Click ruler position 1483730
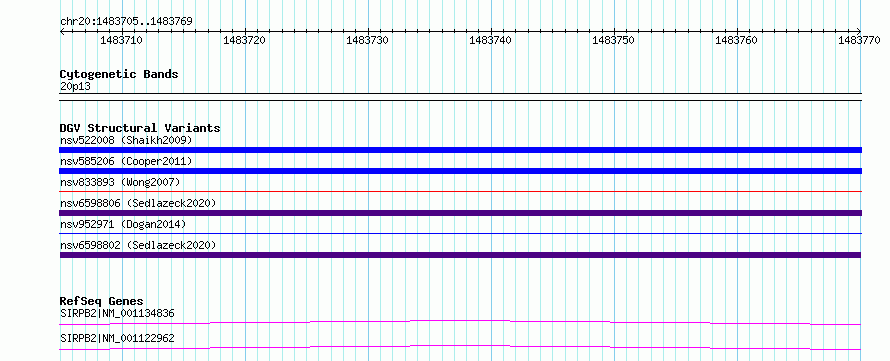890x361 pixels. pyautogui.click(x=367, y=40)
